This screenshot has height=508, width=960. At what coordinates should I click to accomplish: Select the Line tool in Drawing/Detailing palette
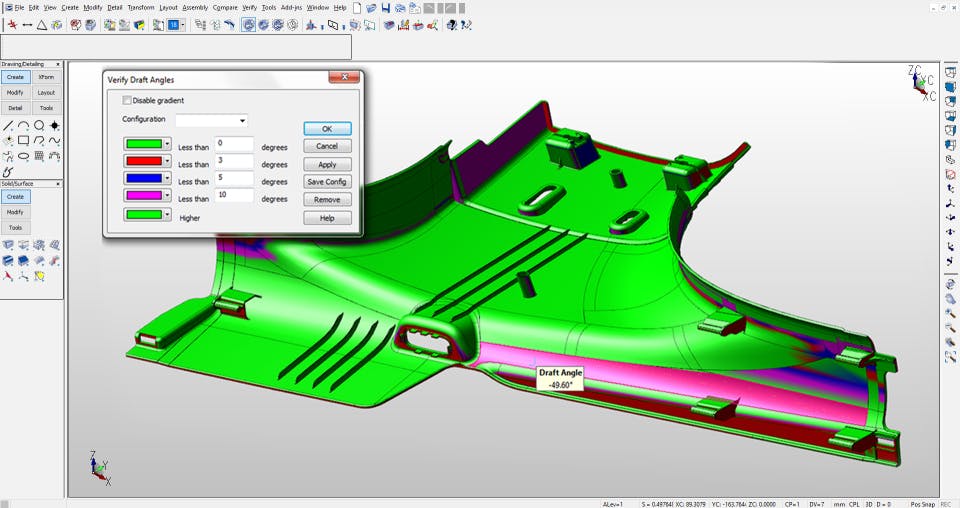[x=8, y=125]
